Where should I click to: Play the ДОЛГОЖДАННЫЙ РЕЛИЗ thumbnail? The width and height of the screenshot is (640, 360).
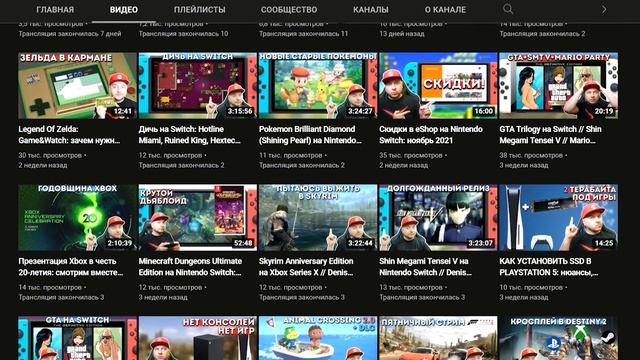pos(438,218)
